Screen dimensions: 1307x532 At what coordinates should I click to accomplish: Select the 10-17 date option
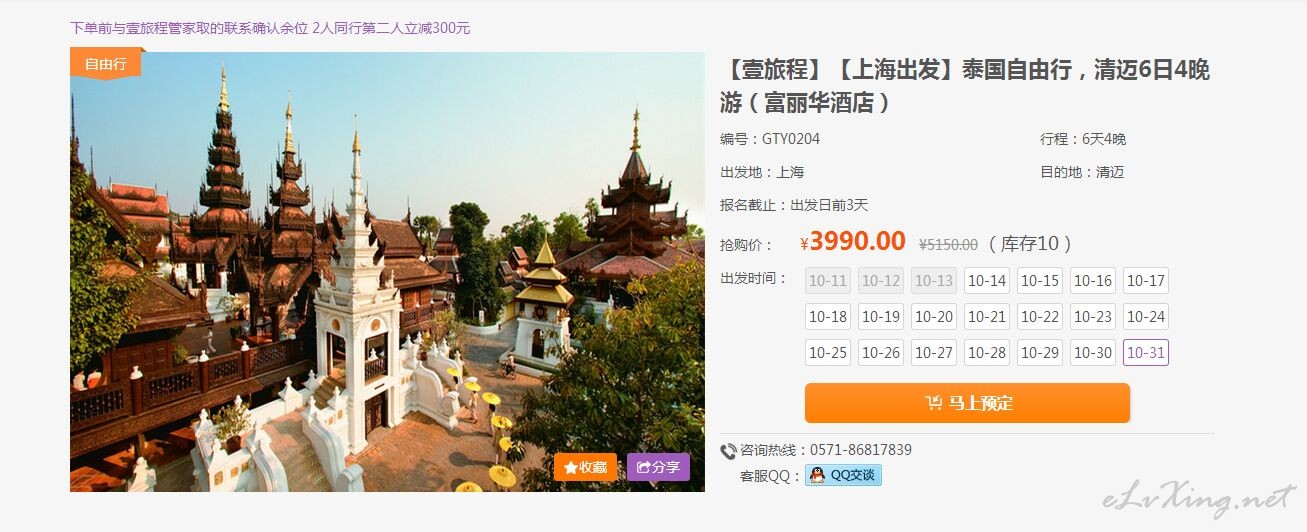click(x=1146, y=281)
